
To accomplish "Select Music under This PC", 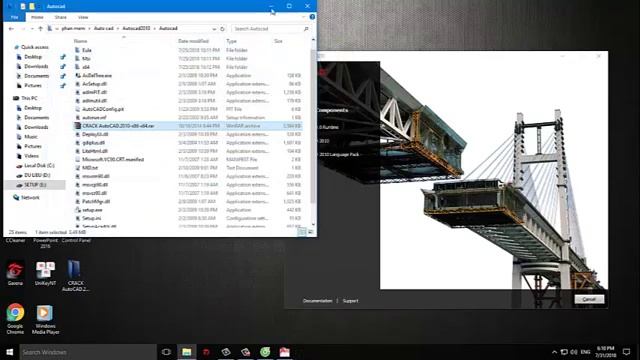I will tap(31, 137).
